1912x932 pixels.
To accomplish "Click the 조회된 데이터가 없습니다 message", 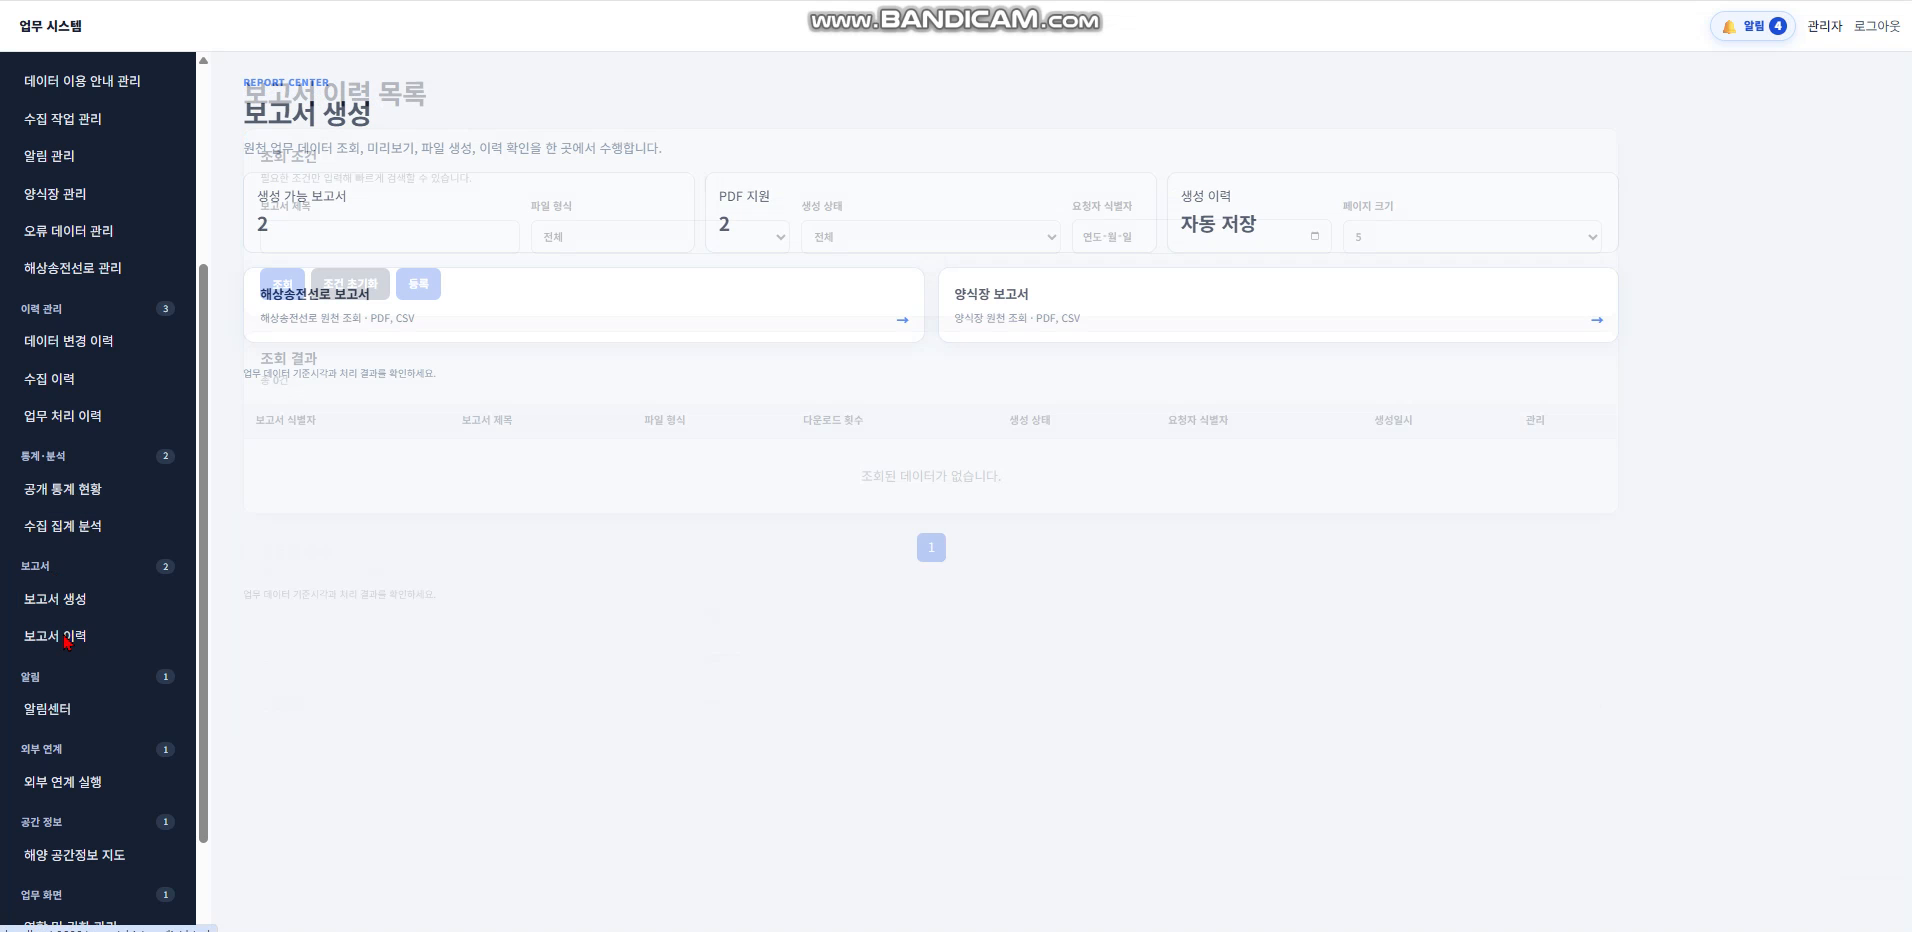I will (x=931, y=476).
